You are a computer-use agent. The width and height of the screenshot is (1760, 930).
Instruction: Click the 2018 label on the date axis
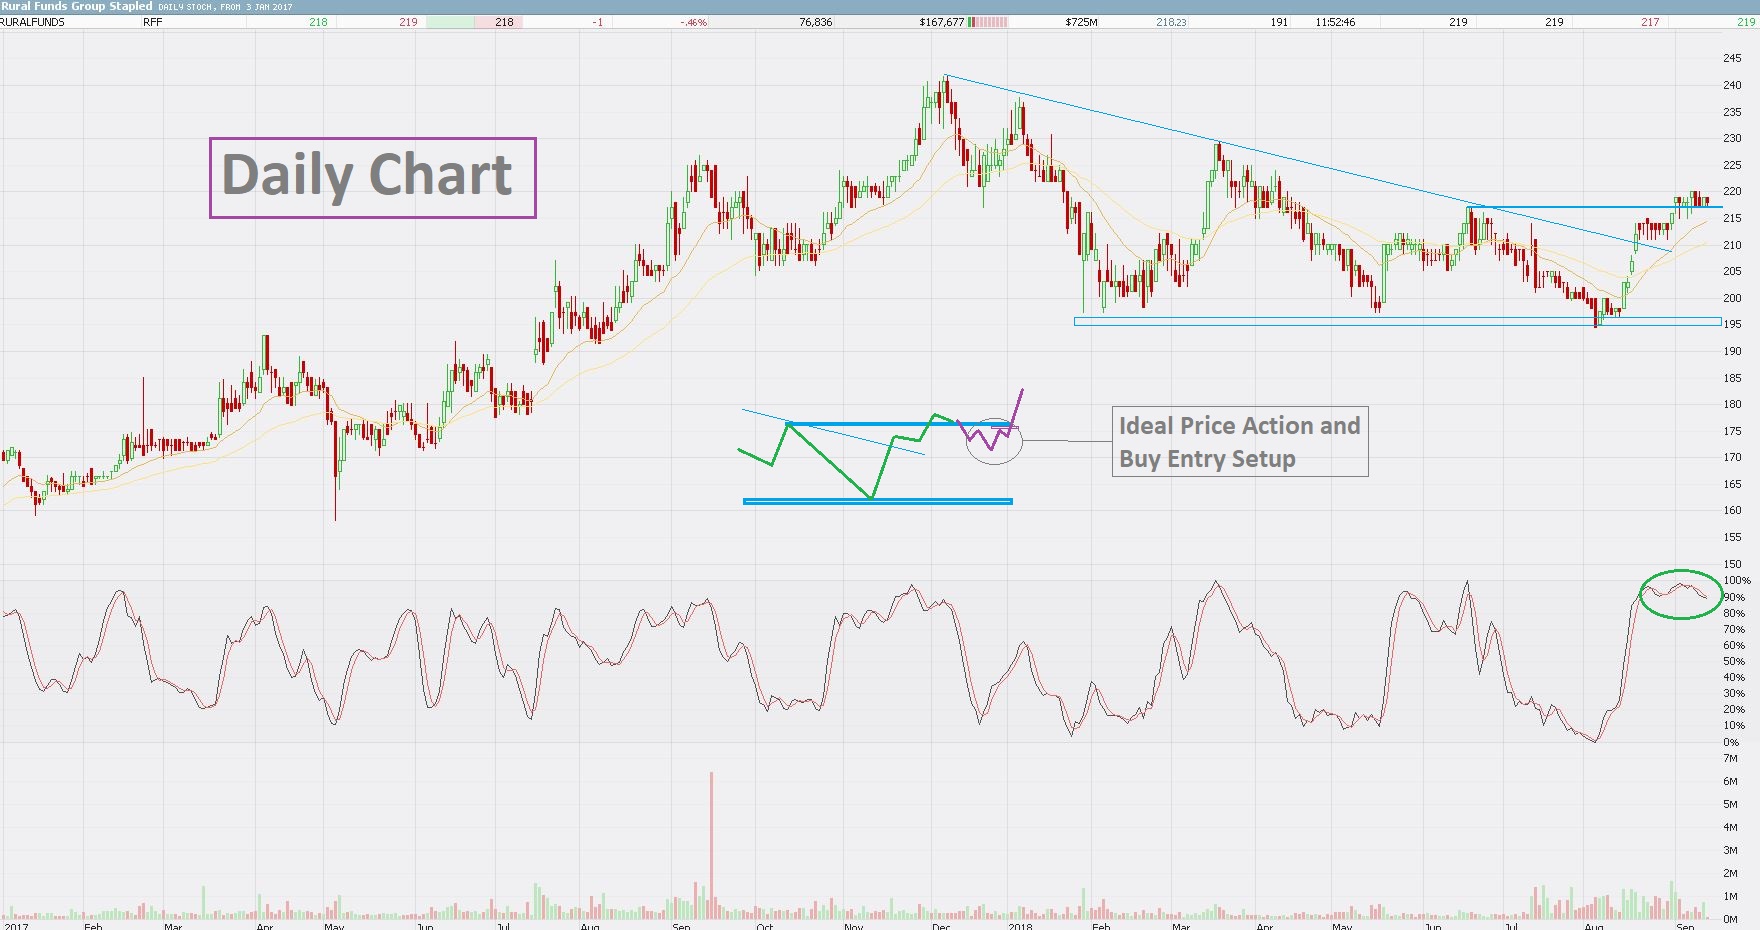click(x=1020, y=926)
